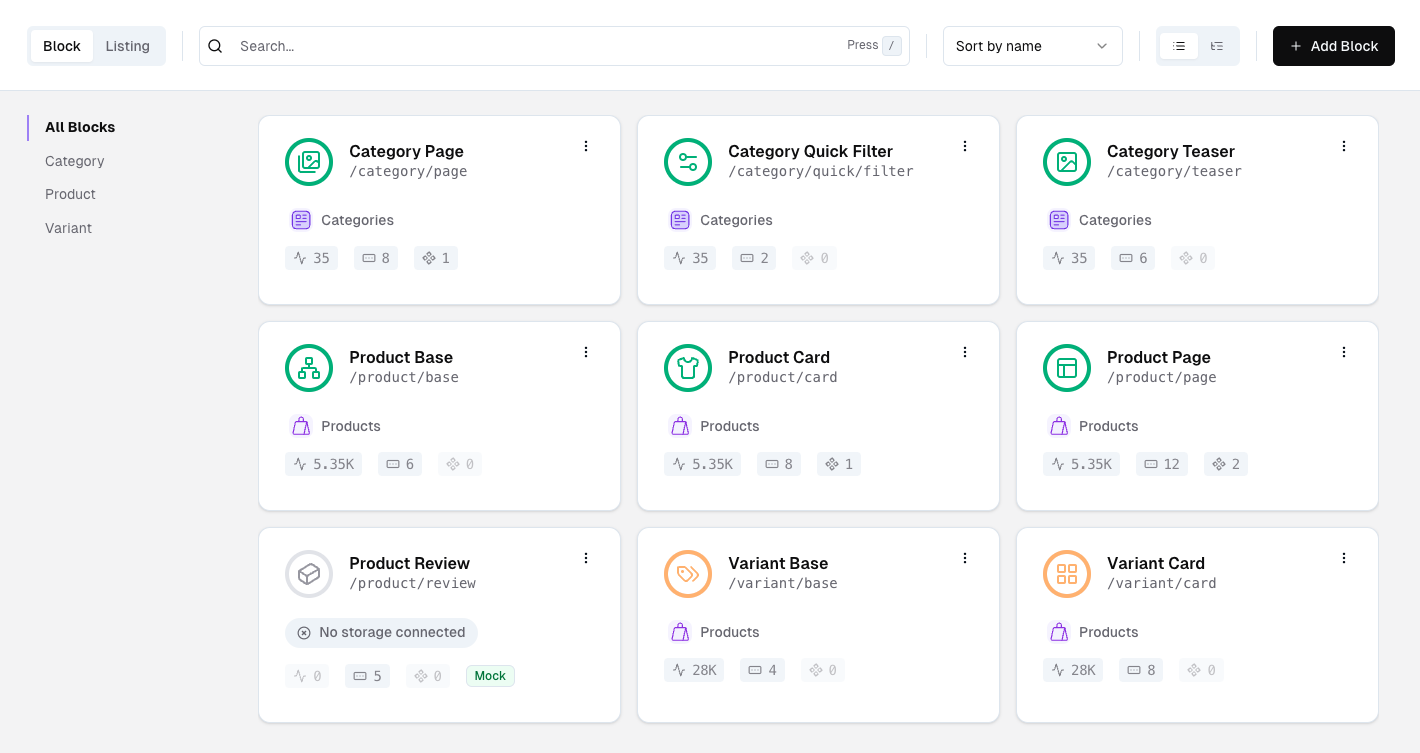This screenshot has width=1420, height=753.
Task: Open options menu on Variant Card
Action: [x=1344, y=558]
